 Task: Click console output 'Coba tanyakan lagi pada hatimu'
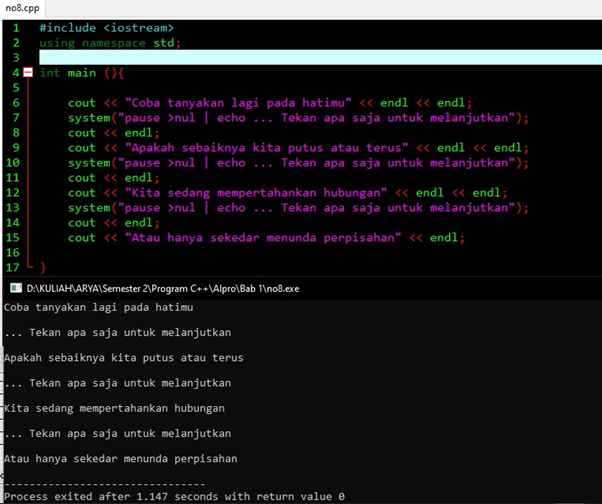(x=99, y=307)
